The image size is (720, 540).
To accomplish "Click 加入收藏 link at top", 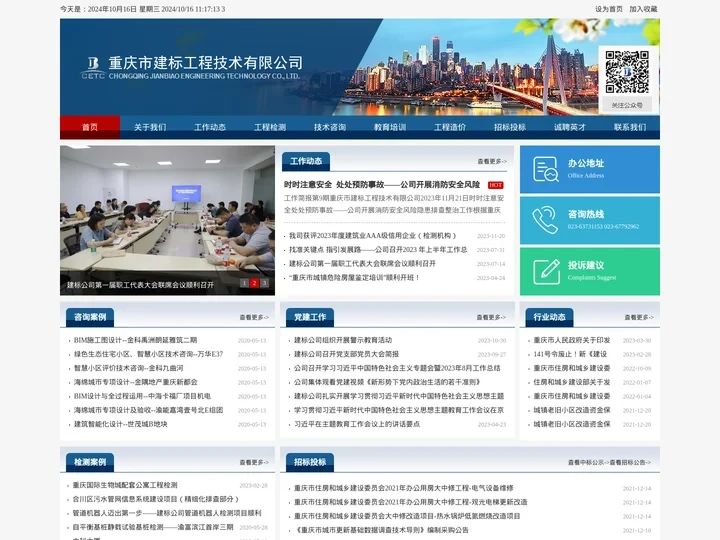I will tap(643, 9).
